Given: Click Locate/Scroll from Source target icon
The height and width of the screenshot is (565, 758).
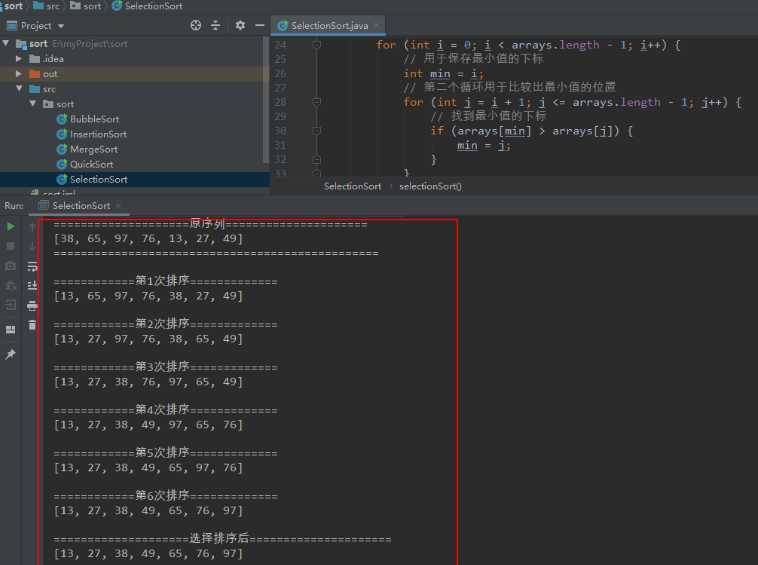Looking at the screenshot, I should point(195,25).
